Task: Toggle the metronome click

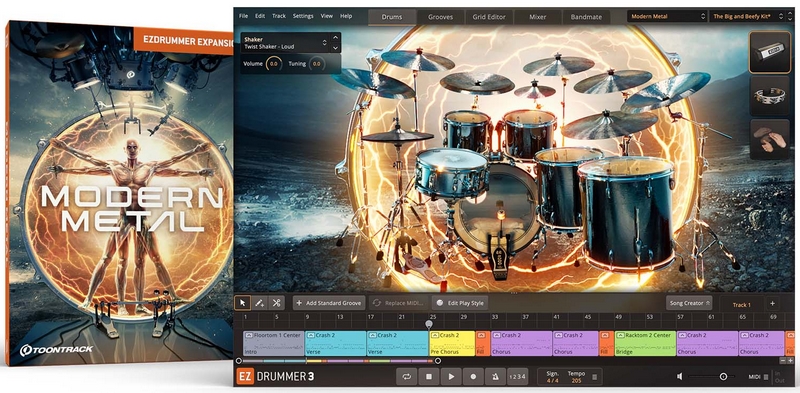Action: click(495, 377)
